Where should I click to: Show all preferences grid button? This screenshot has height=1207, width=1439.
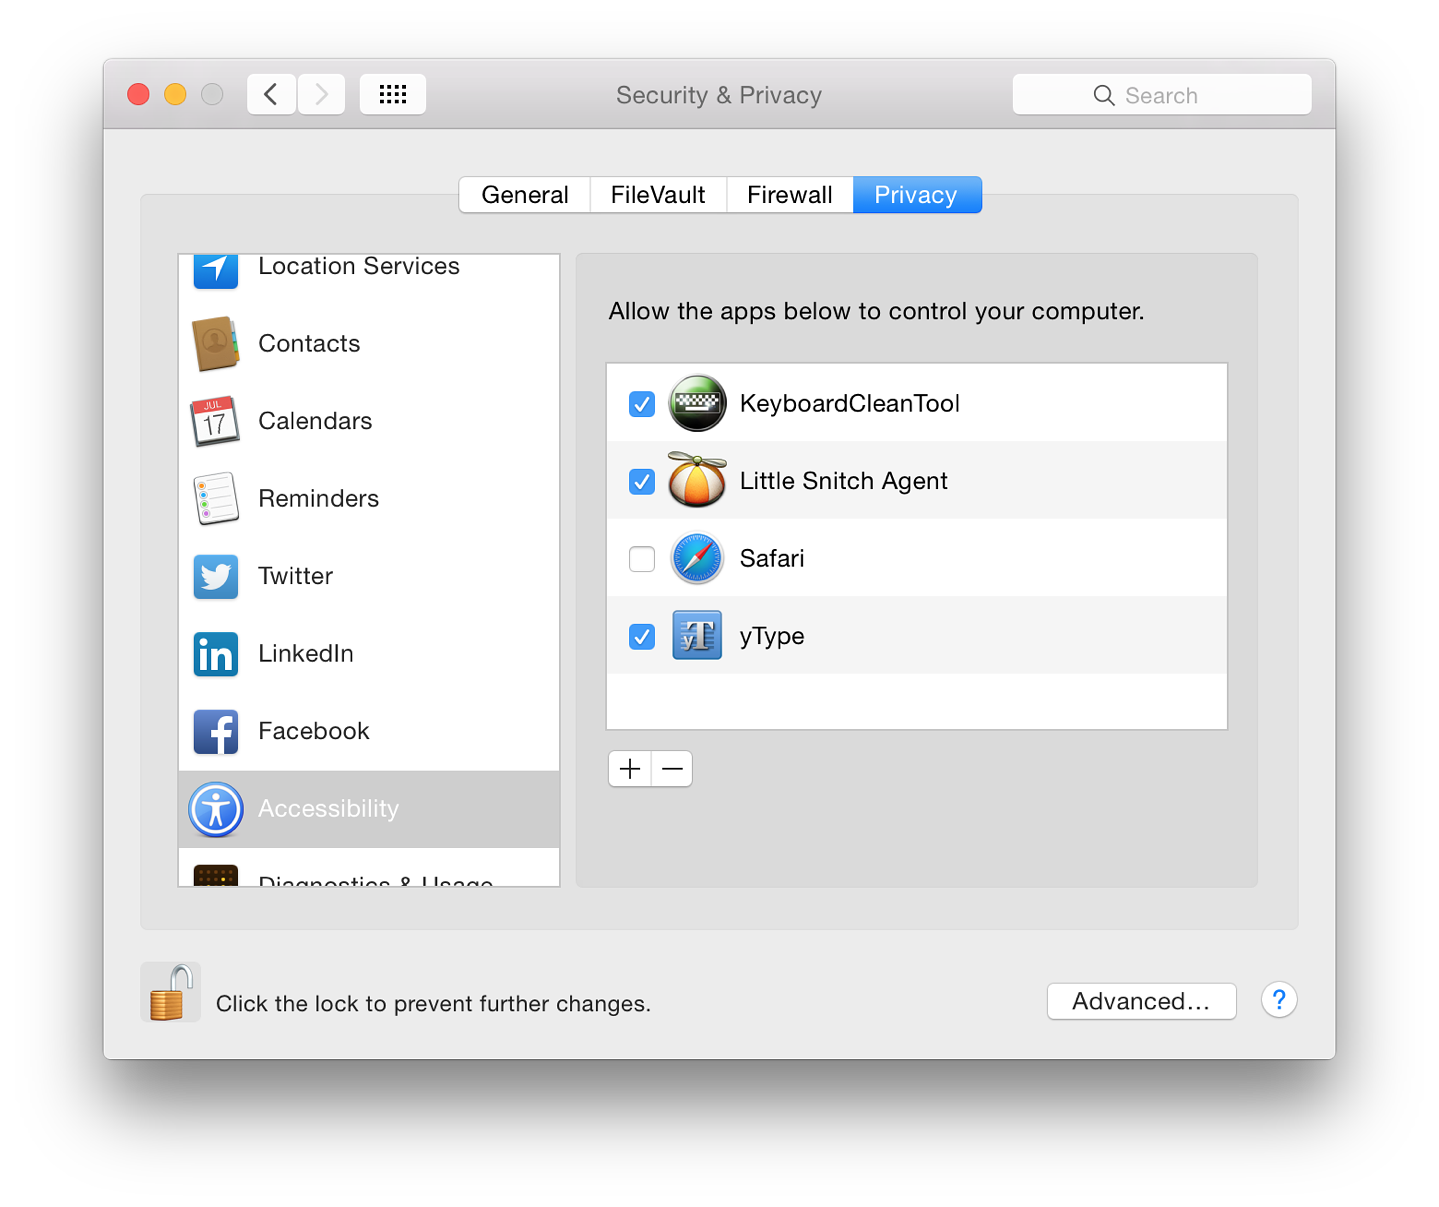tap(393, 94)
